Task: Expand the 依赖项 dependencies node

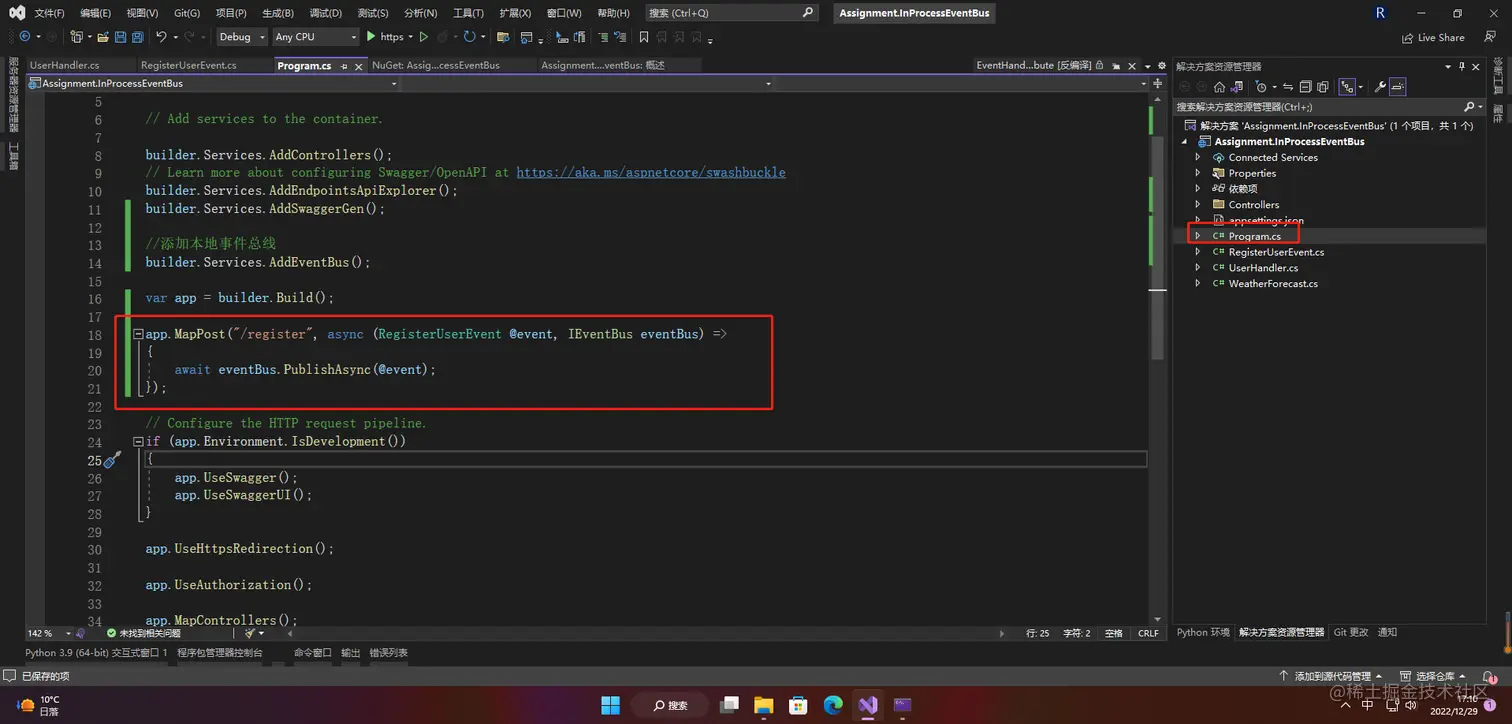Action: point(1198,188)
